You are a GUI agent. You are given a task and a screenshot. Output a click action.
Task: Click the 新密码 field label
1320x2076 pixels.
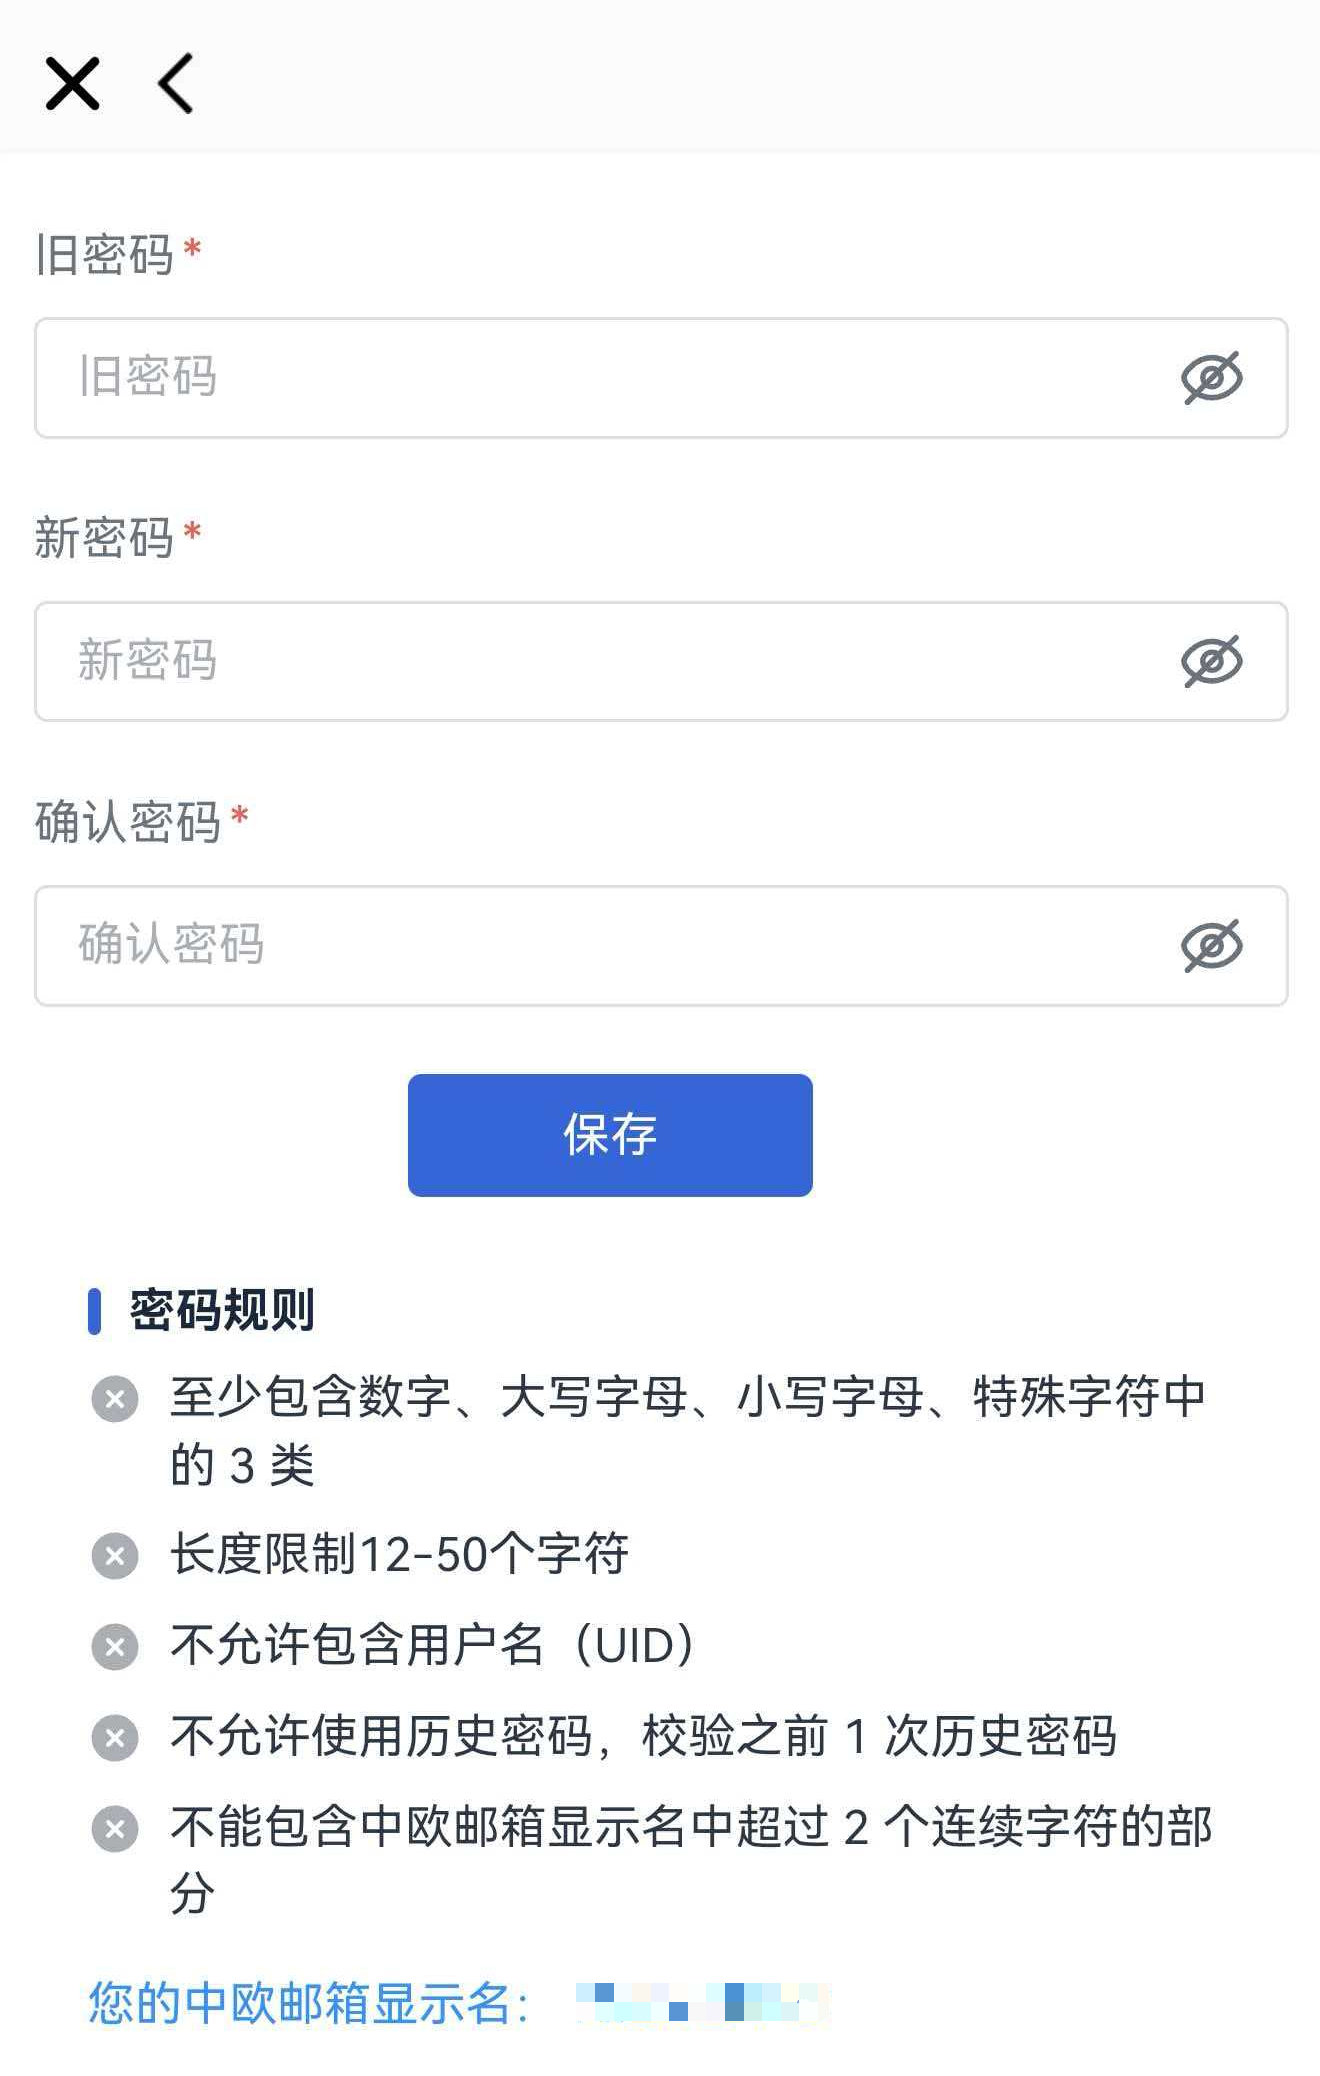(105, 538)
